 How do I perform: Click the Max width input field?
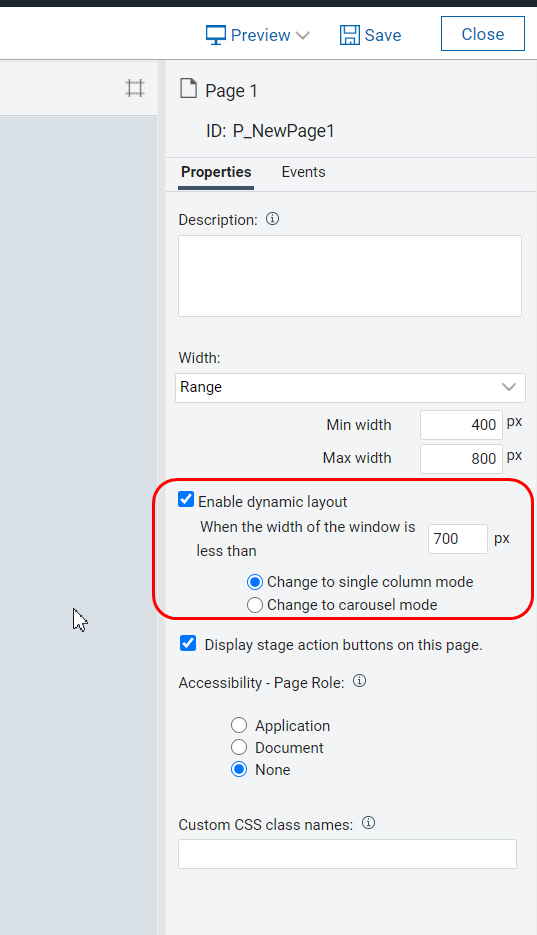[461, 459]
